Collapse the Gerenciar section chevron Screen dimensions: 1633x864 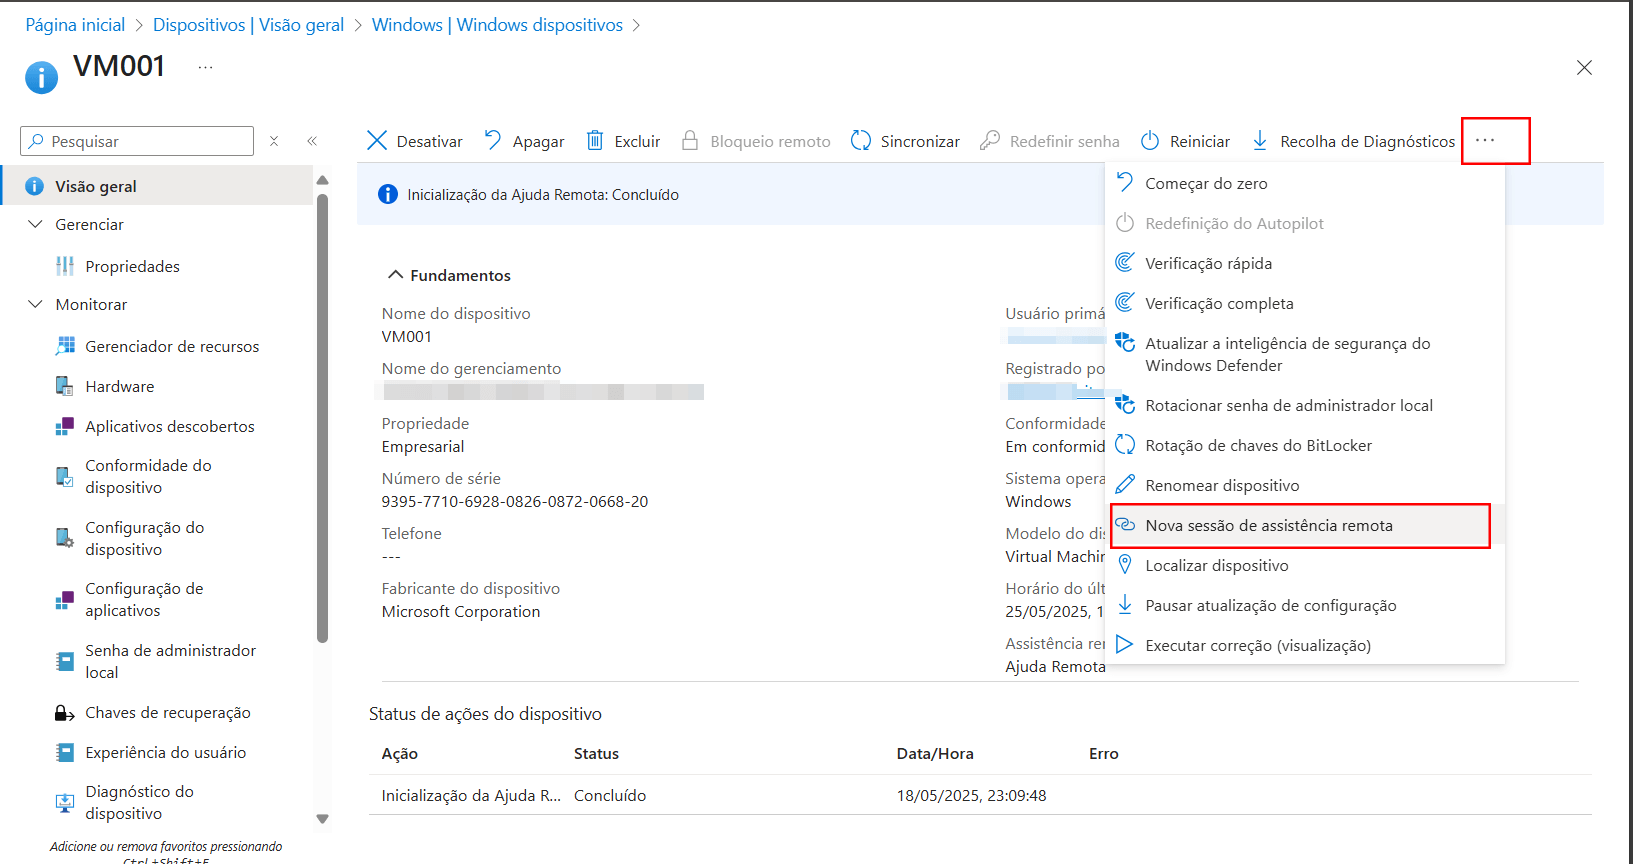pos(36,224)
